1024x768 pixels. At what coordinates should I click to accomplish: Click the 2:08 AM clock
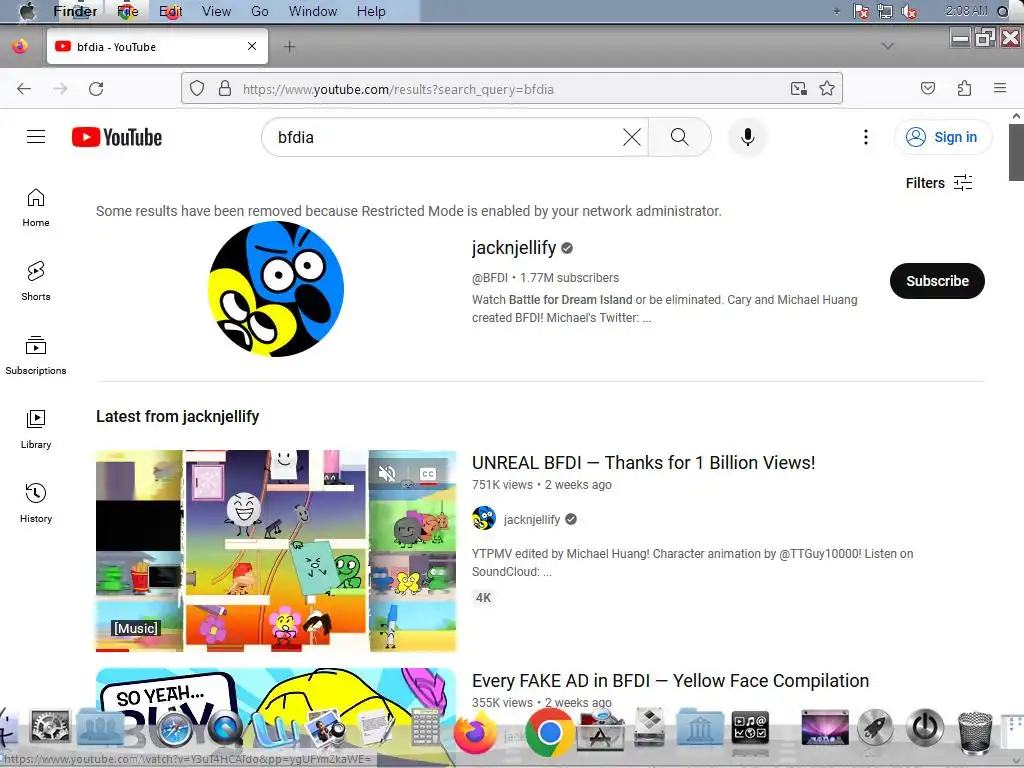967,11
